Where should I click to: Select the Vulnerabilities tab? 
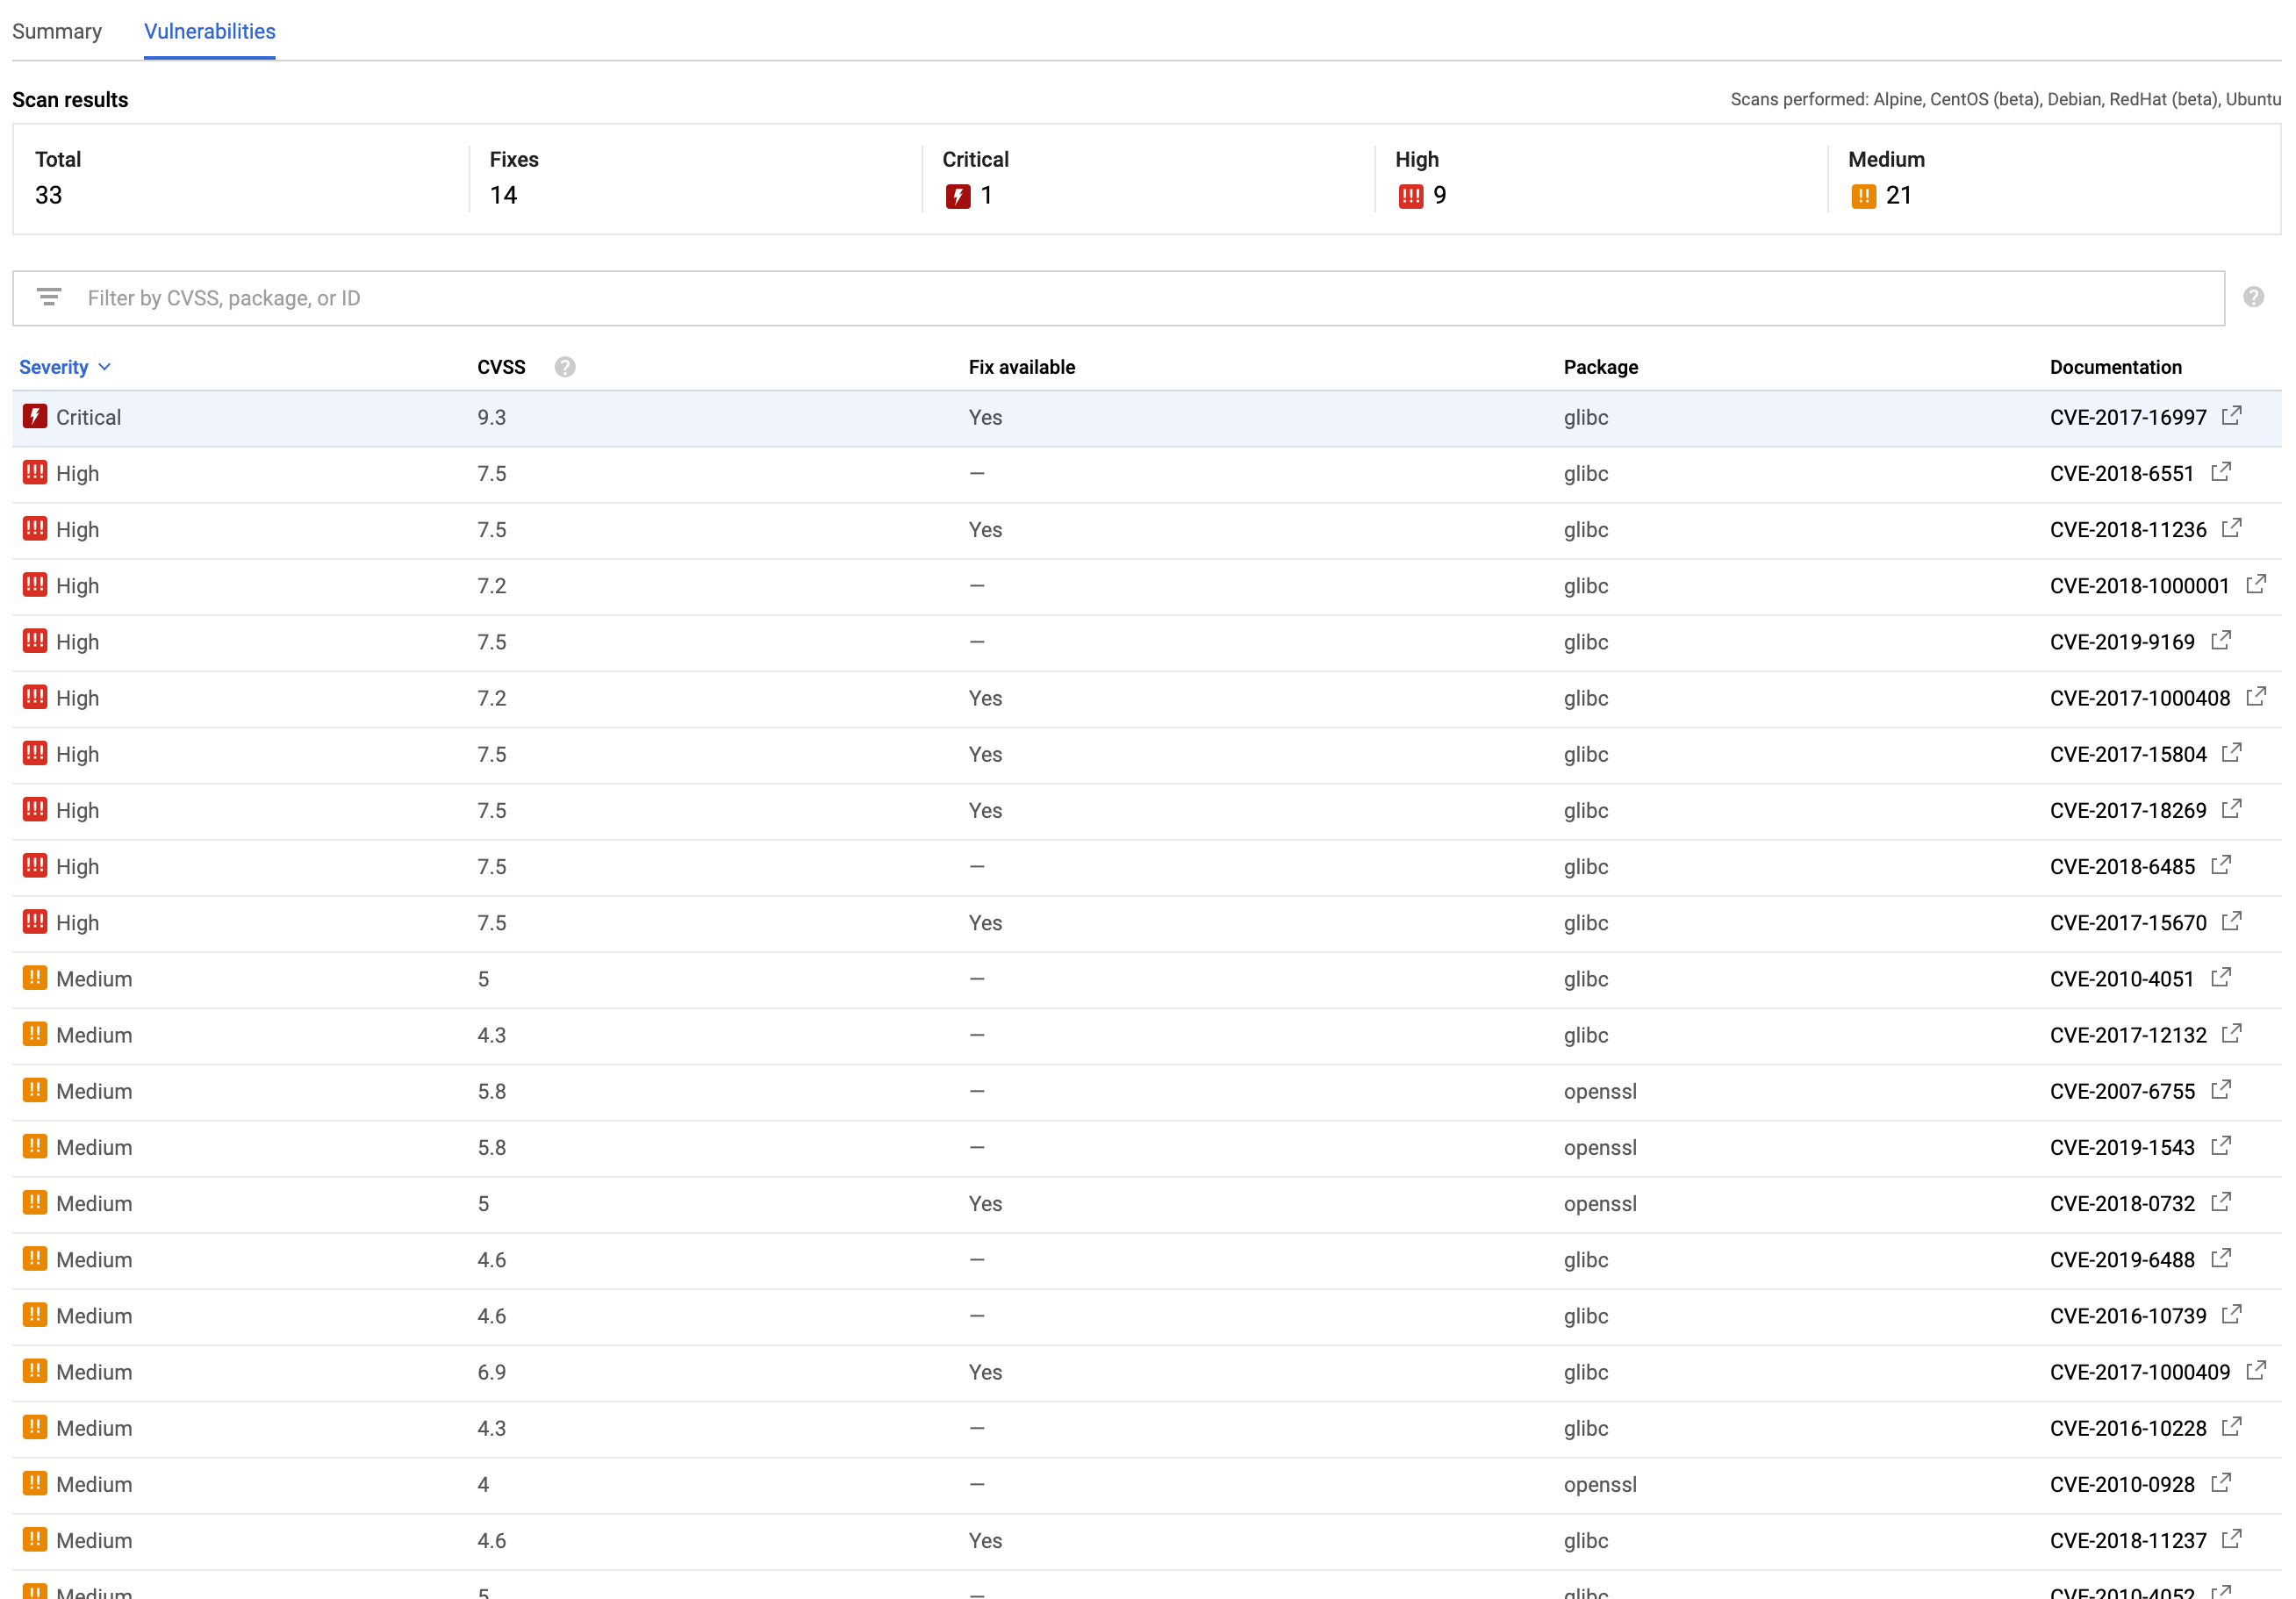[209, 31]
